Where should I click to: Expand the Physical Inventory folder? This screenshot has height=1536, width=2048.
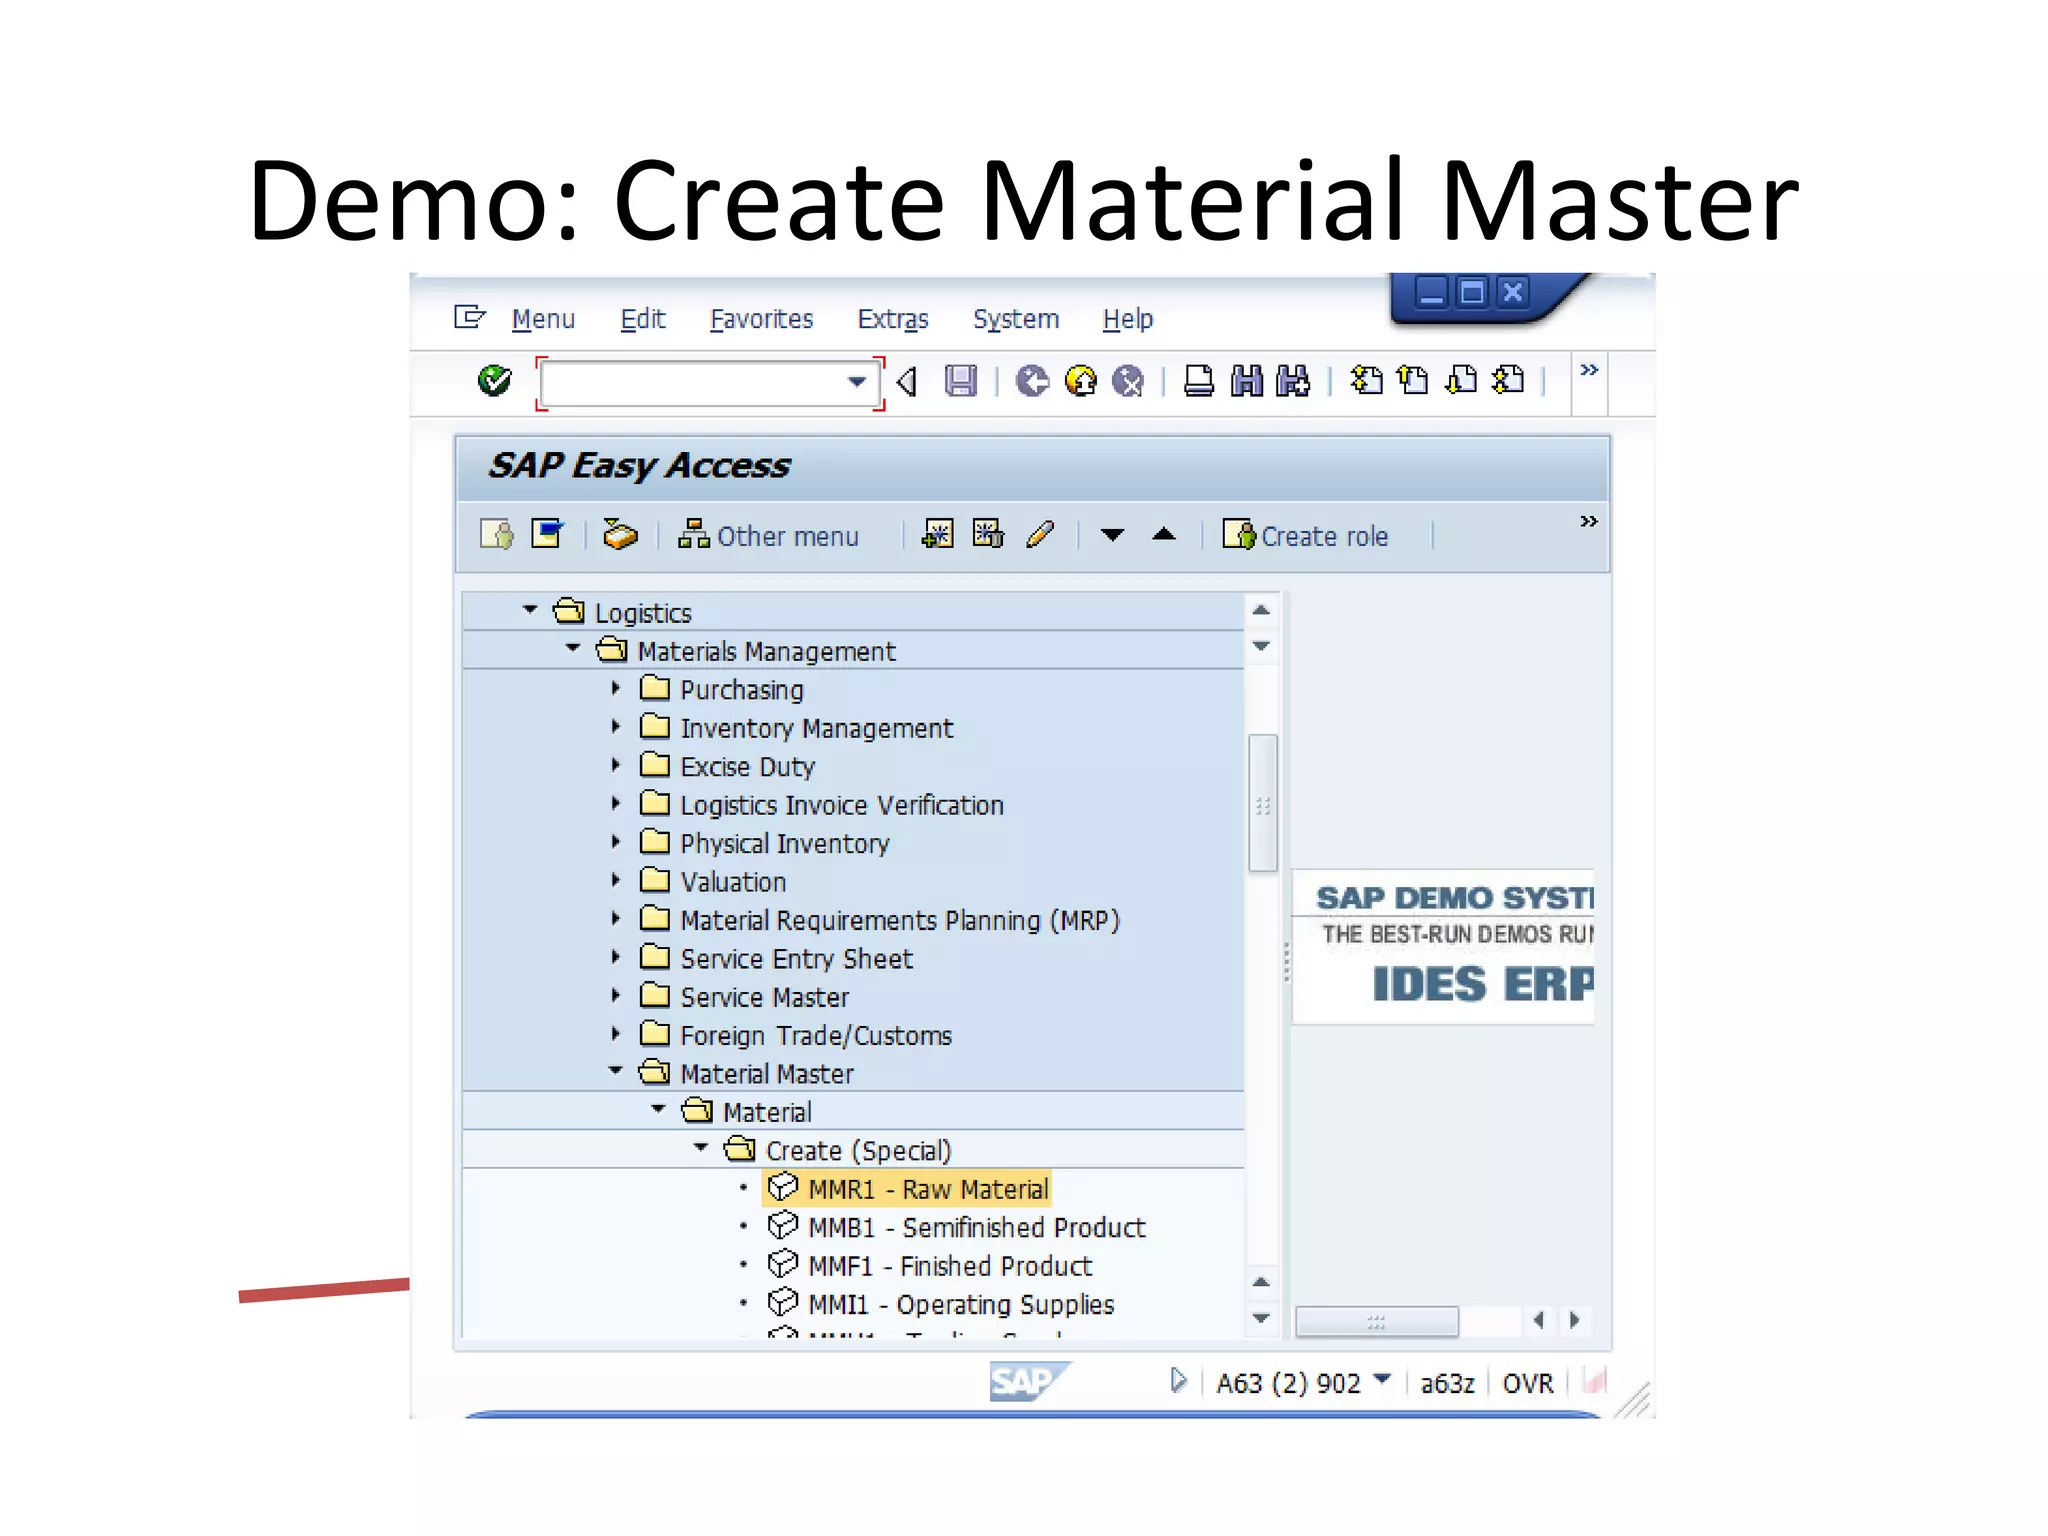[x=616, y=842]
